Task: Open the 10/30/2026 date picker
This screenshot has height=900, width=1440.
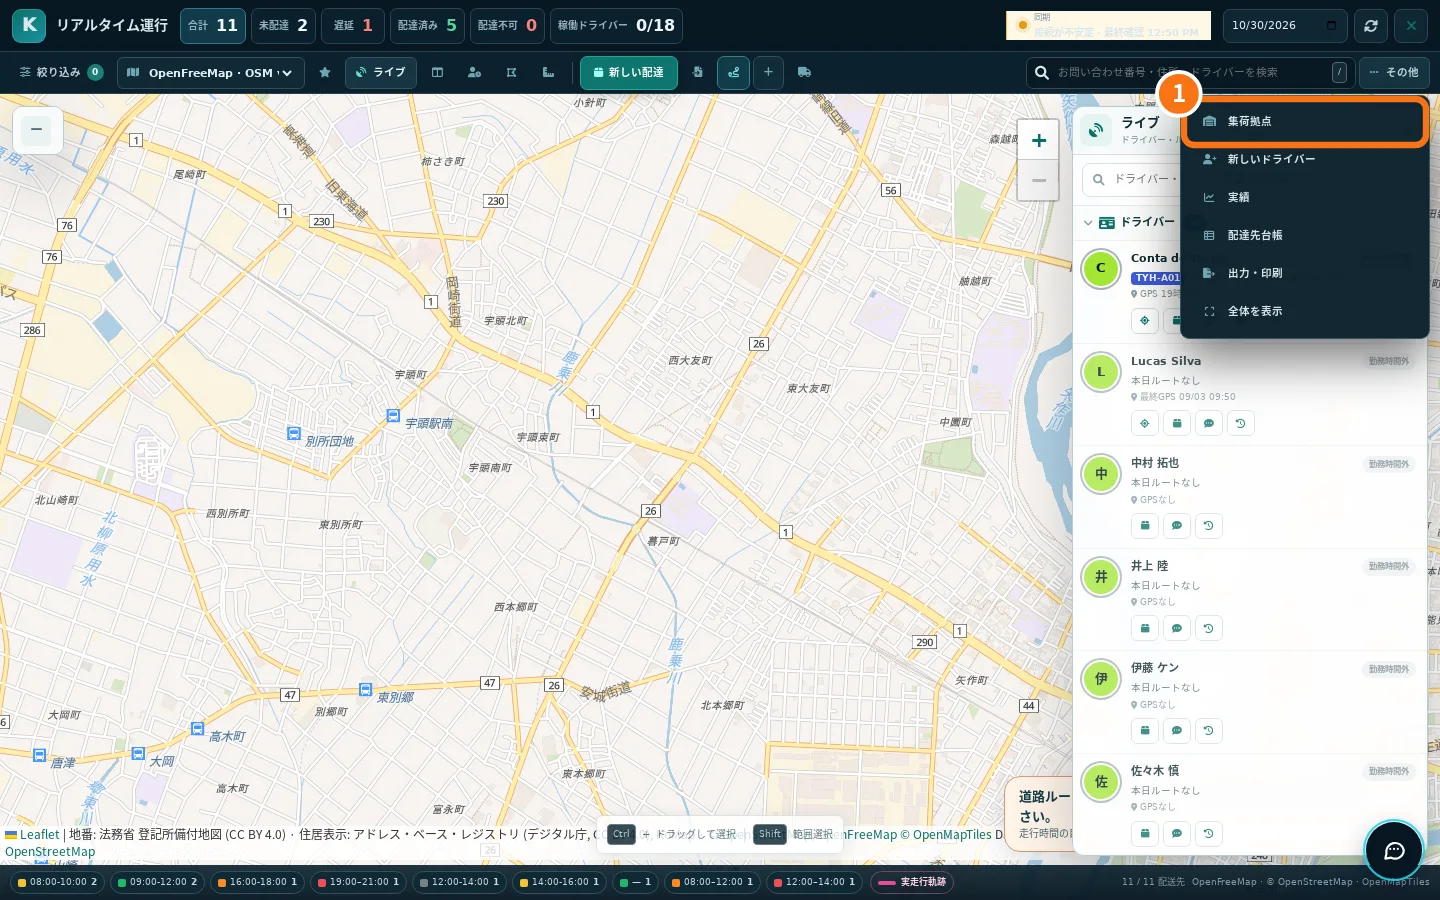Action: (1285, 26)
